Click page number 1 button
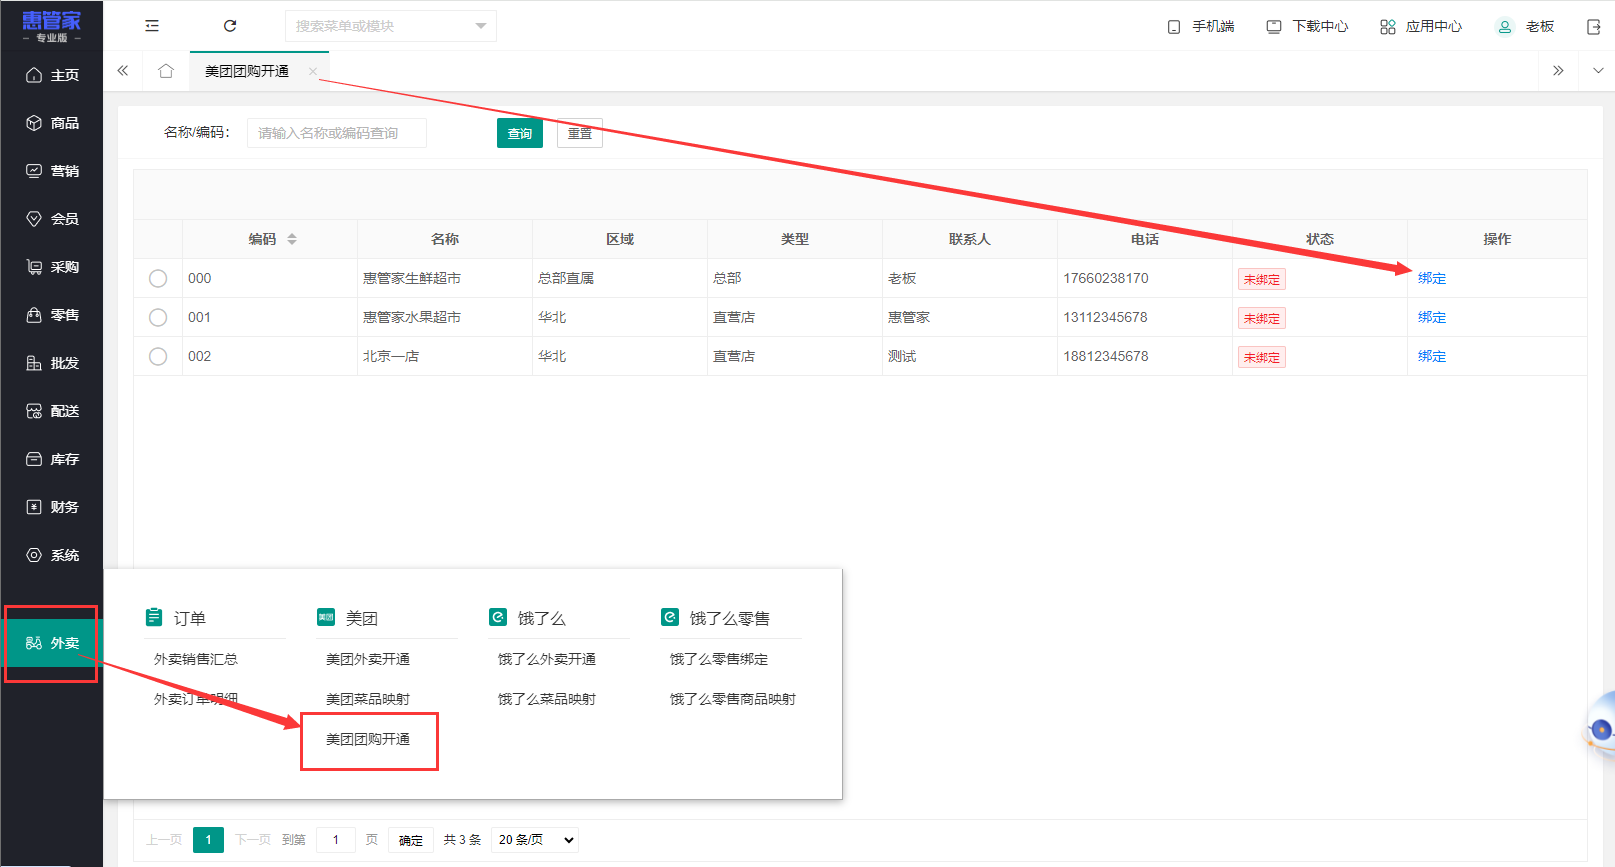Viewport: 1615px width, 867px height. [208, 840]
